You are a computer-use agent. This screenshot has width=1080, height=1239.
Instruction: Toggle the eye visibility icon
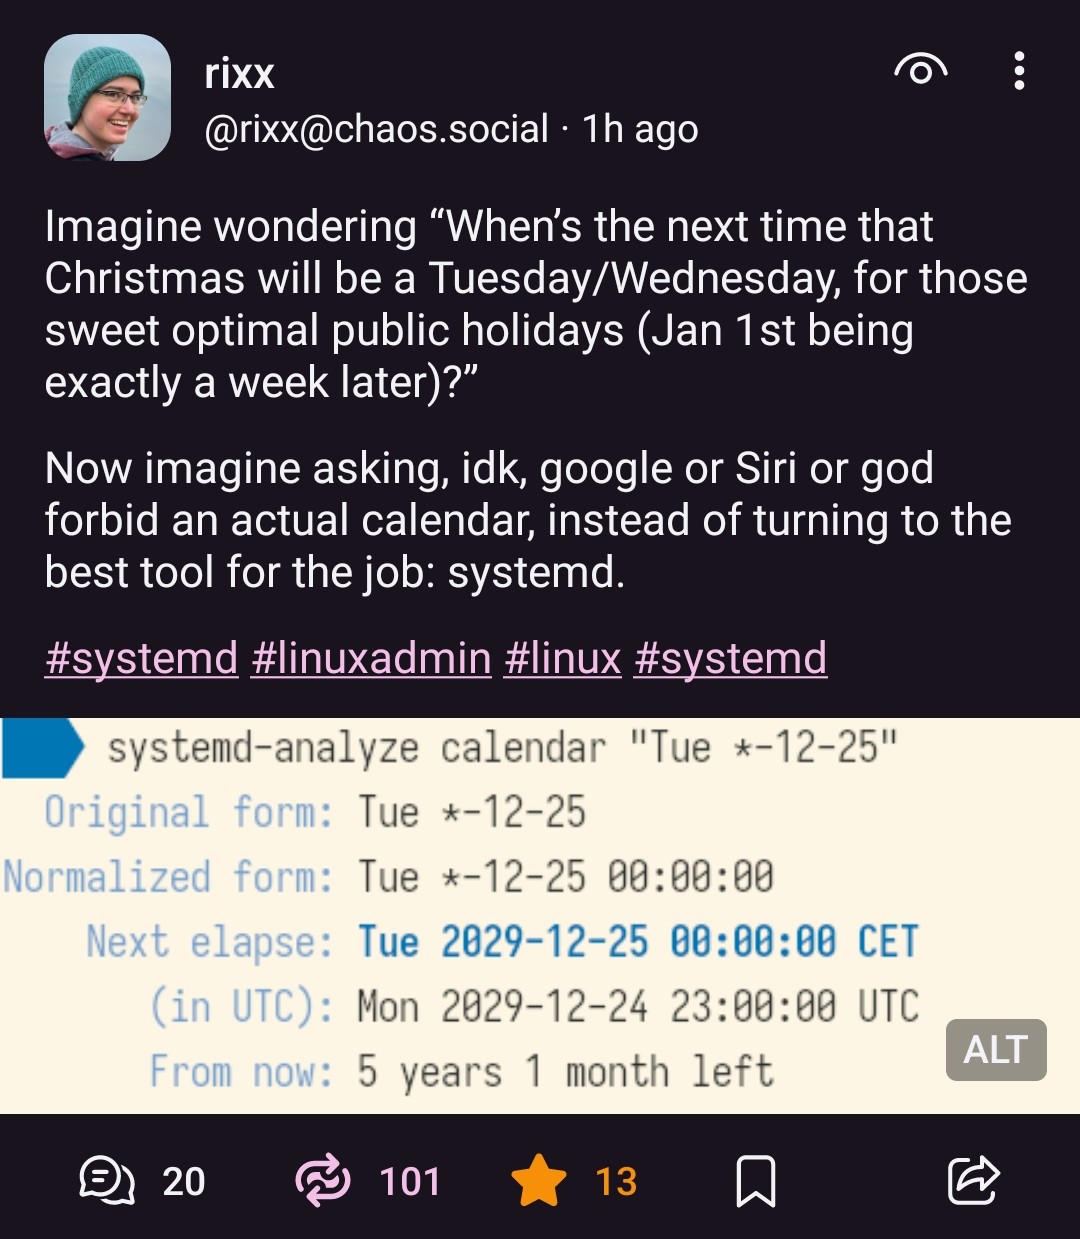click(x=920, y=71)
